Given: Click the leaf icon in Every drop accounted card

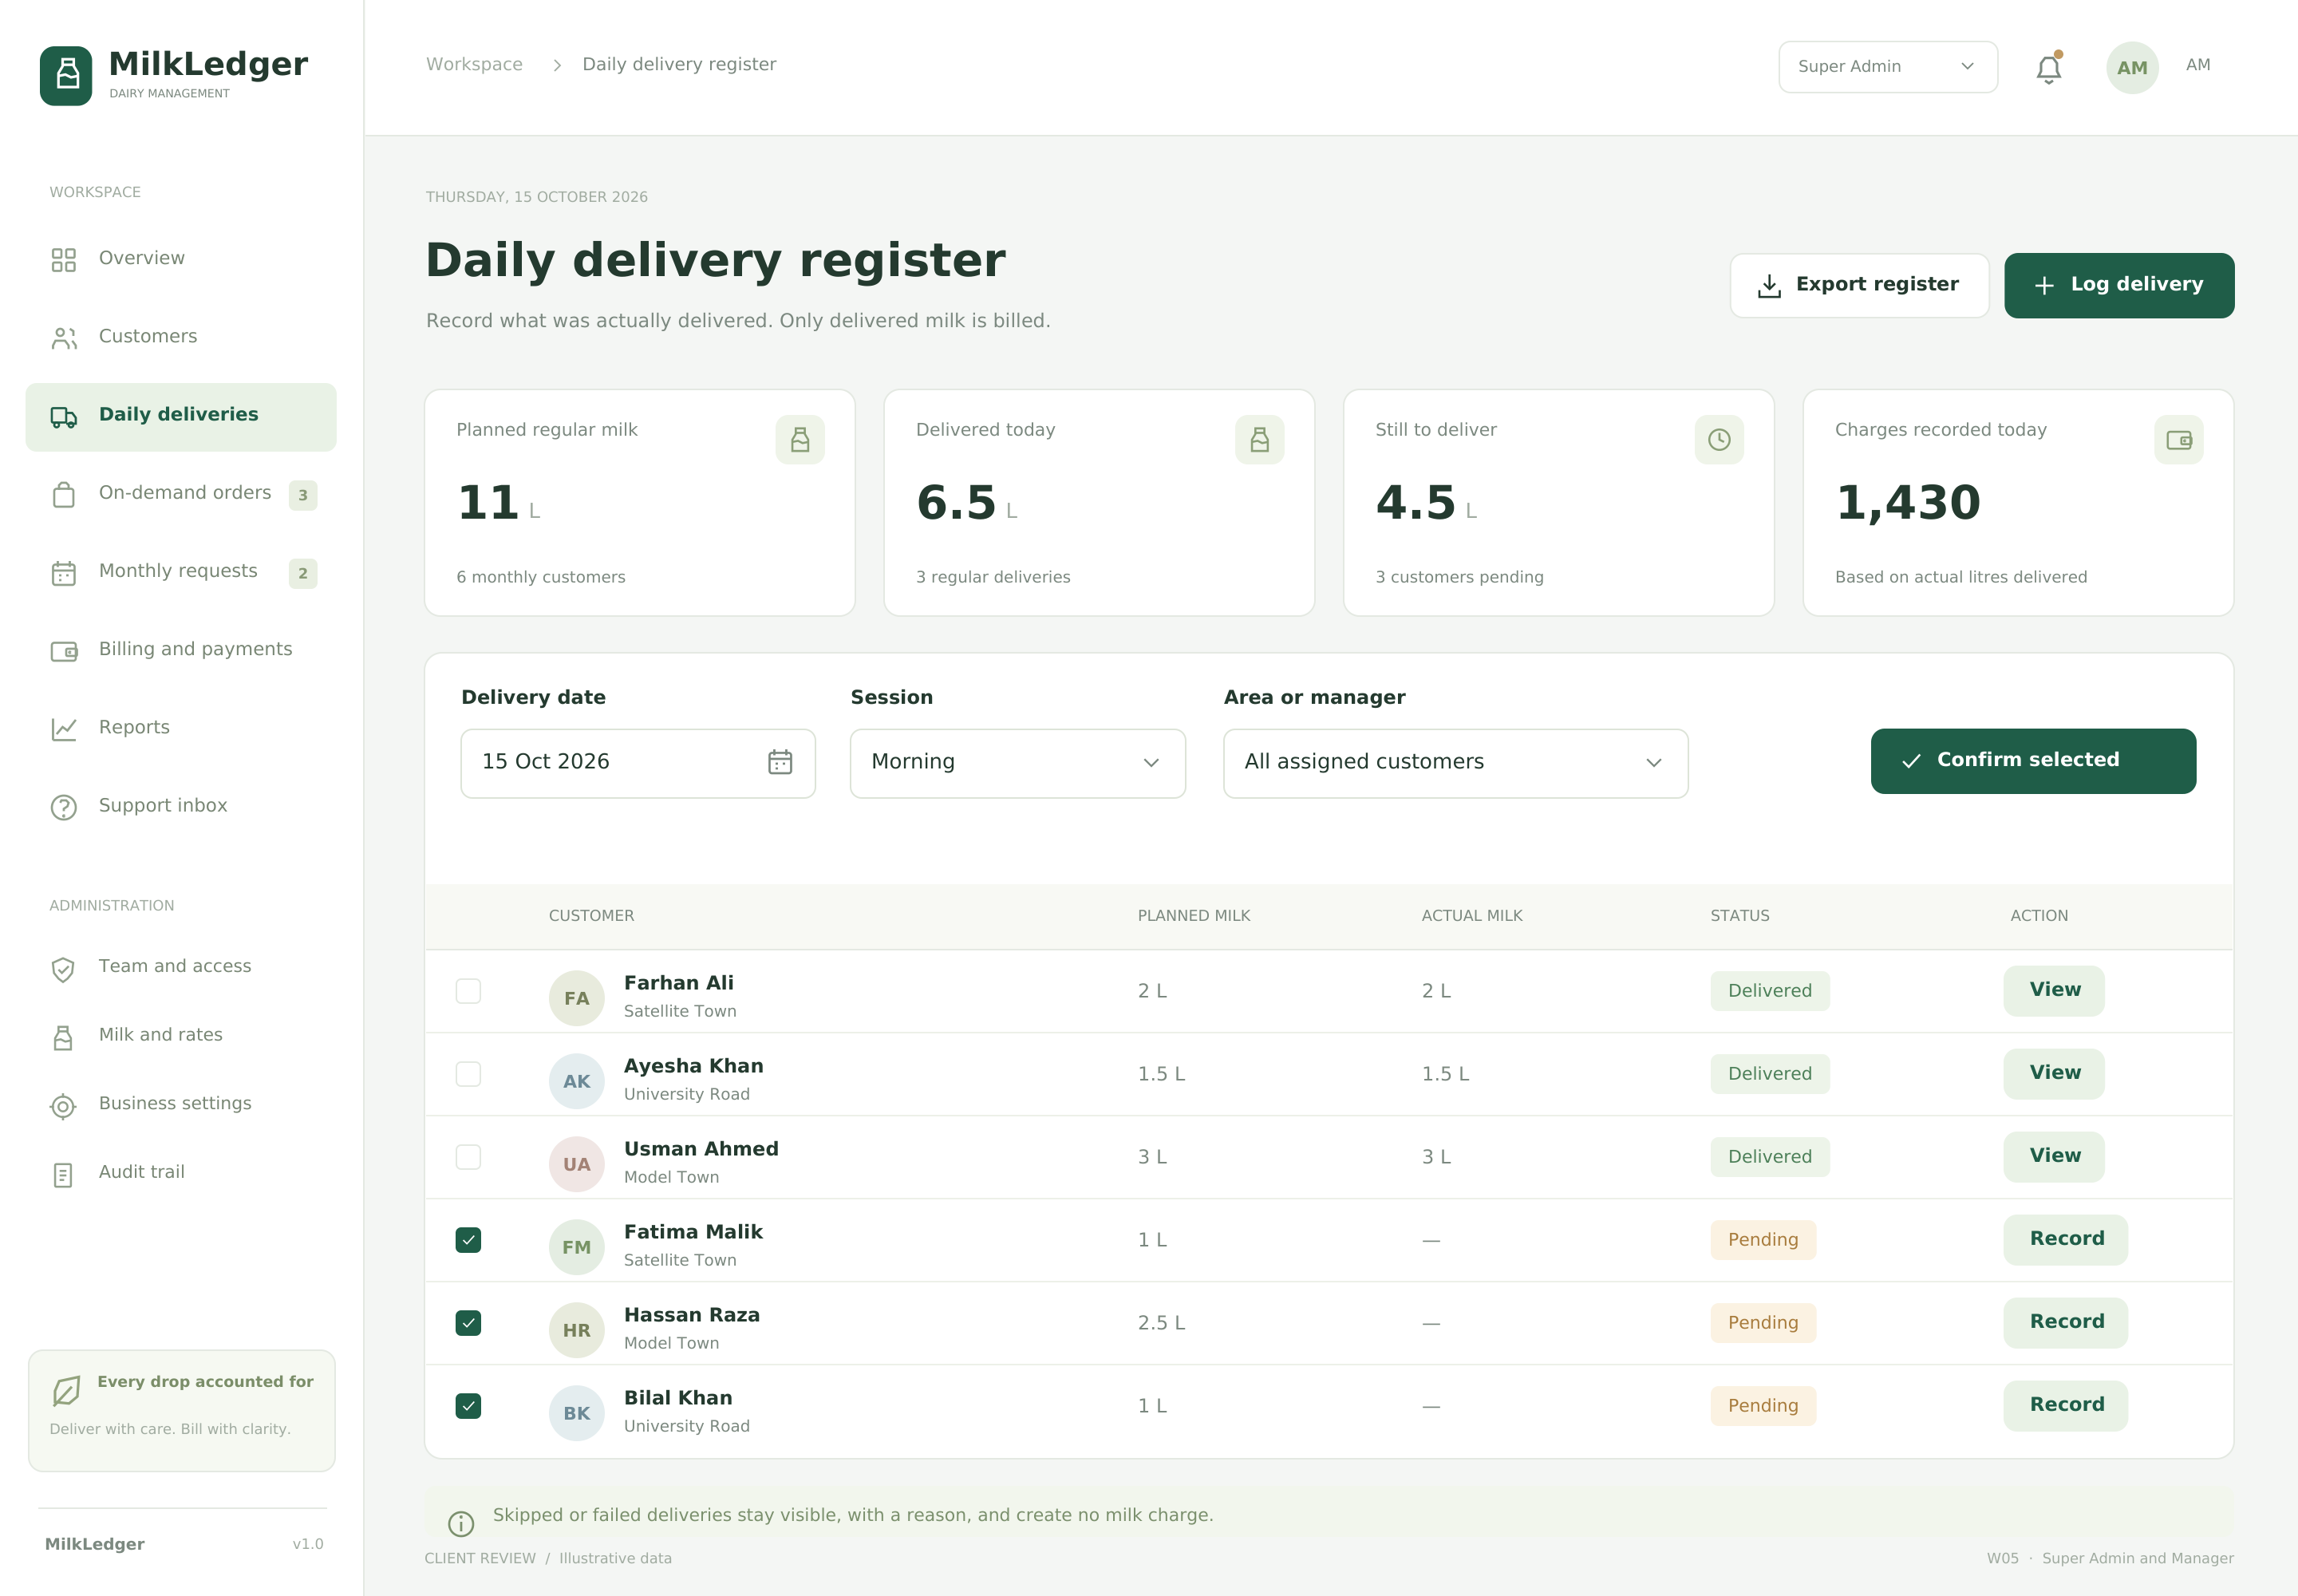Looking at the screenshot, I should click(66, 1390).
